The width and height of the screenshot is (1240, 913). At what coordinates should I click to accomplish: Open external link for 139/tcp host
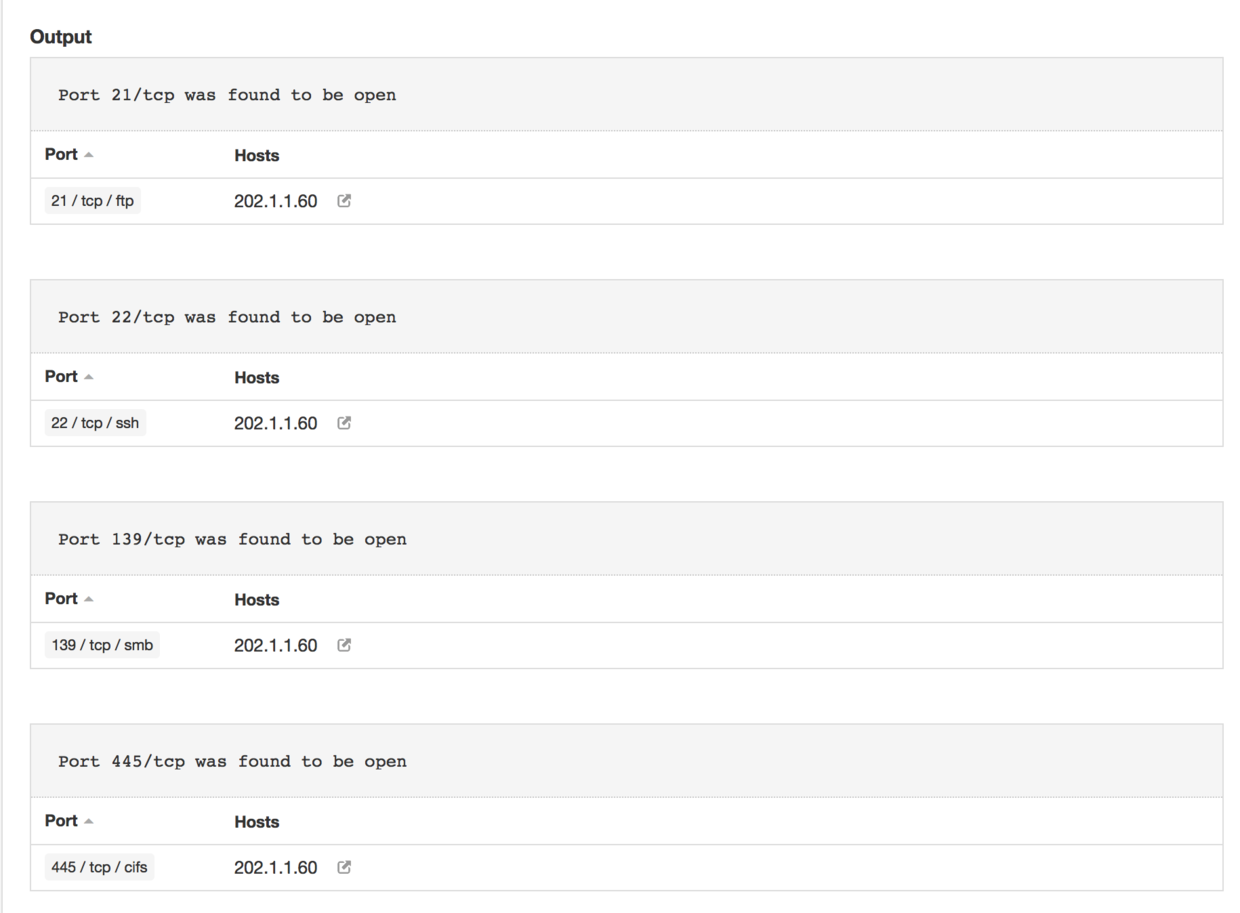click(x=344, y=645)
